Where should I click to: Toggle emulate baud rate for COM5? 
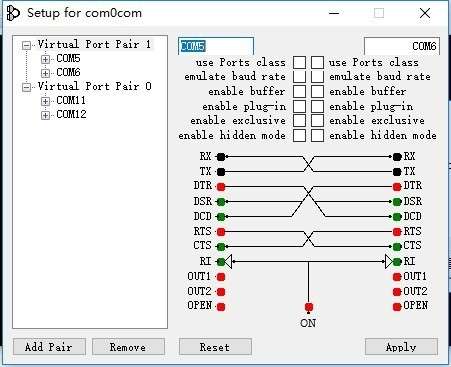pos(299,76)
